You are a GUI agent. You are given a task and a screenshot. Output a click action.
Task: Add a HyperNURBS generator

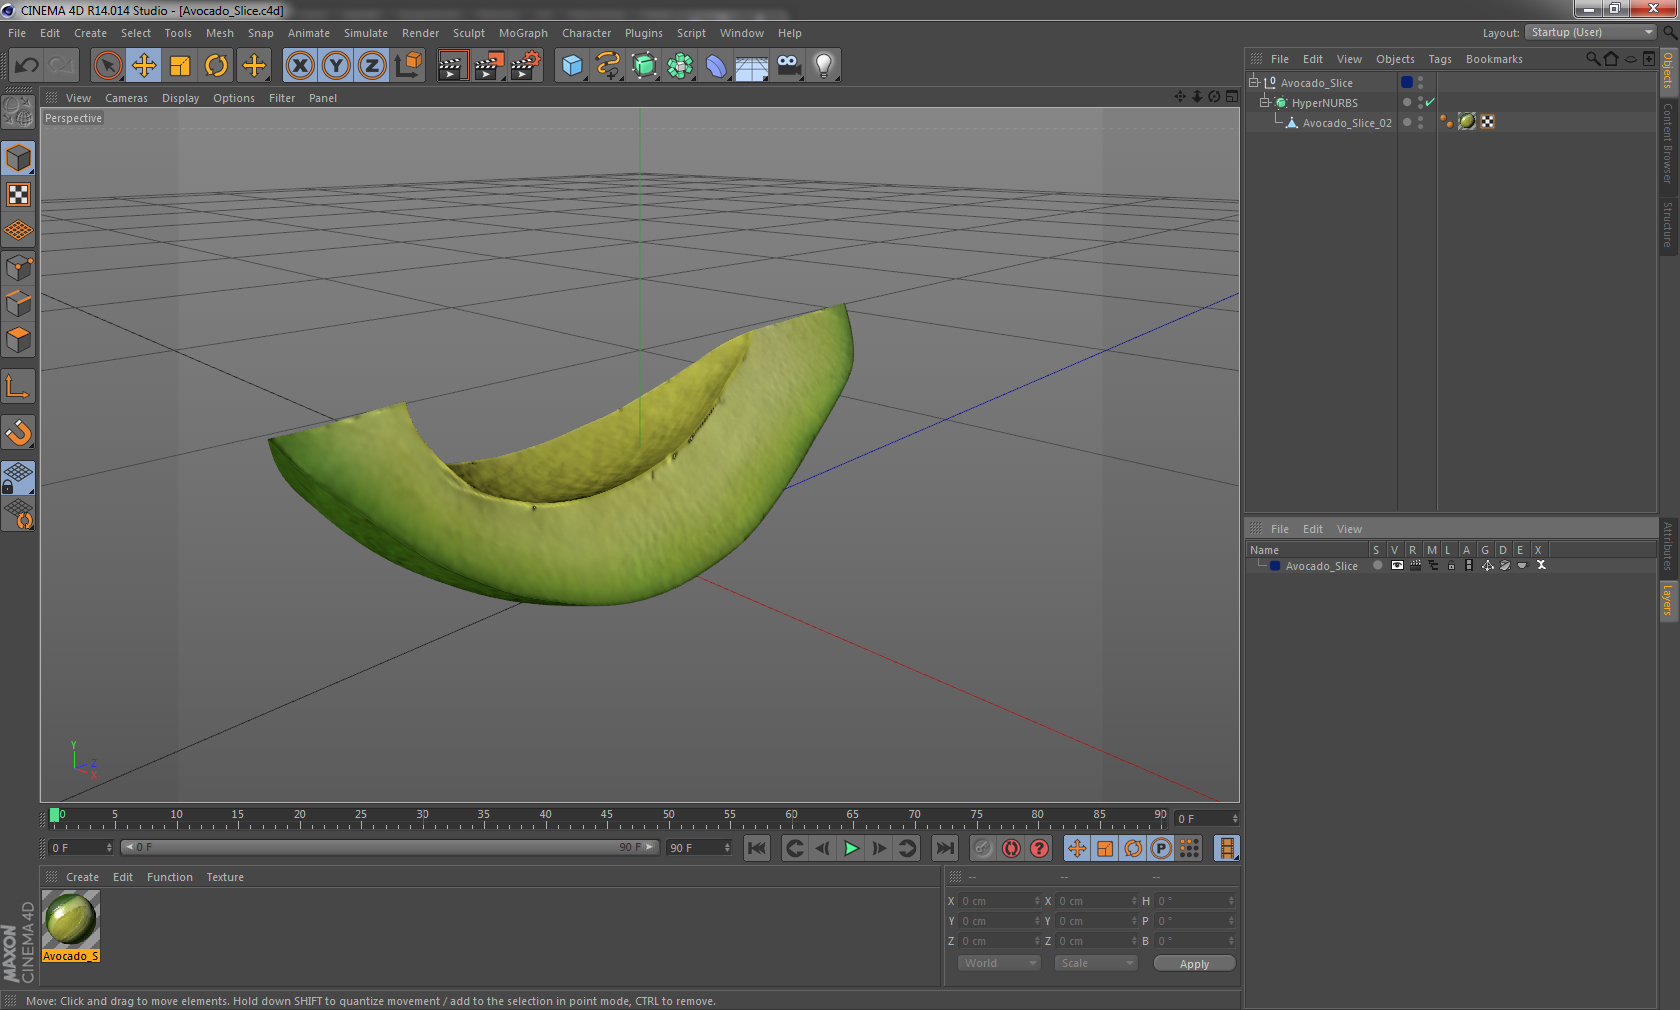coord(644,66)
